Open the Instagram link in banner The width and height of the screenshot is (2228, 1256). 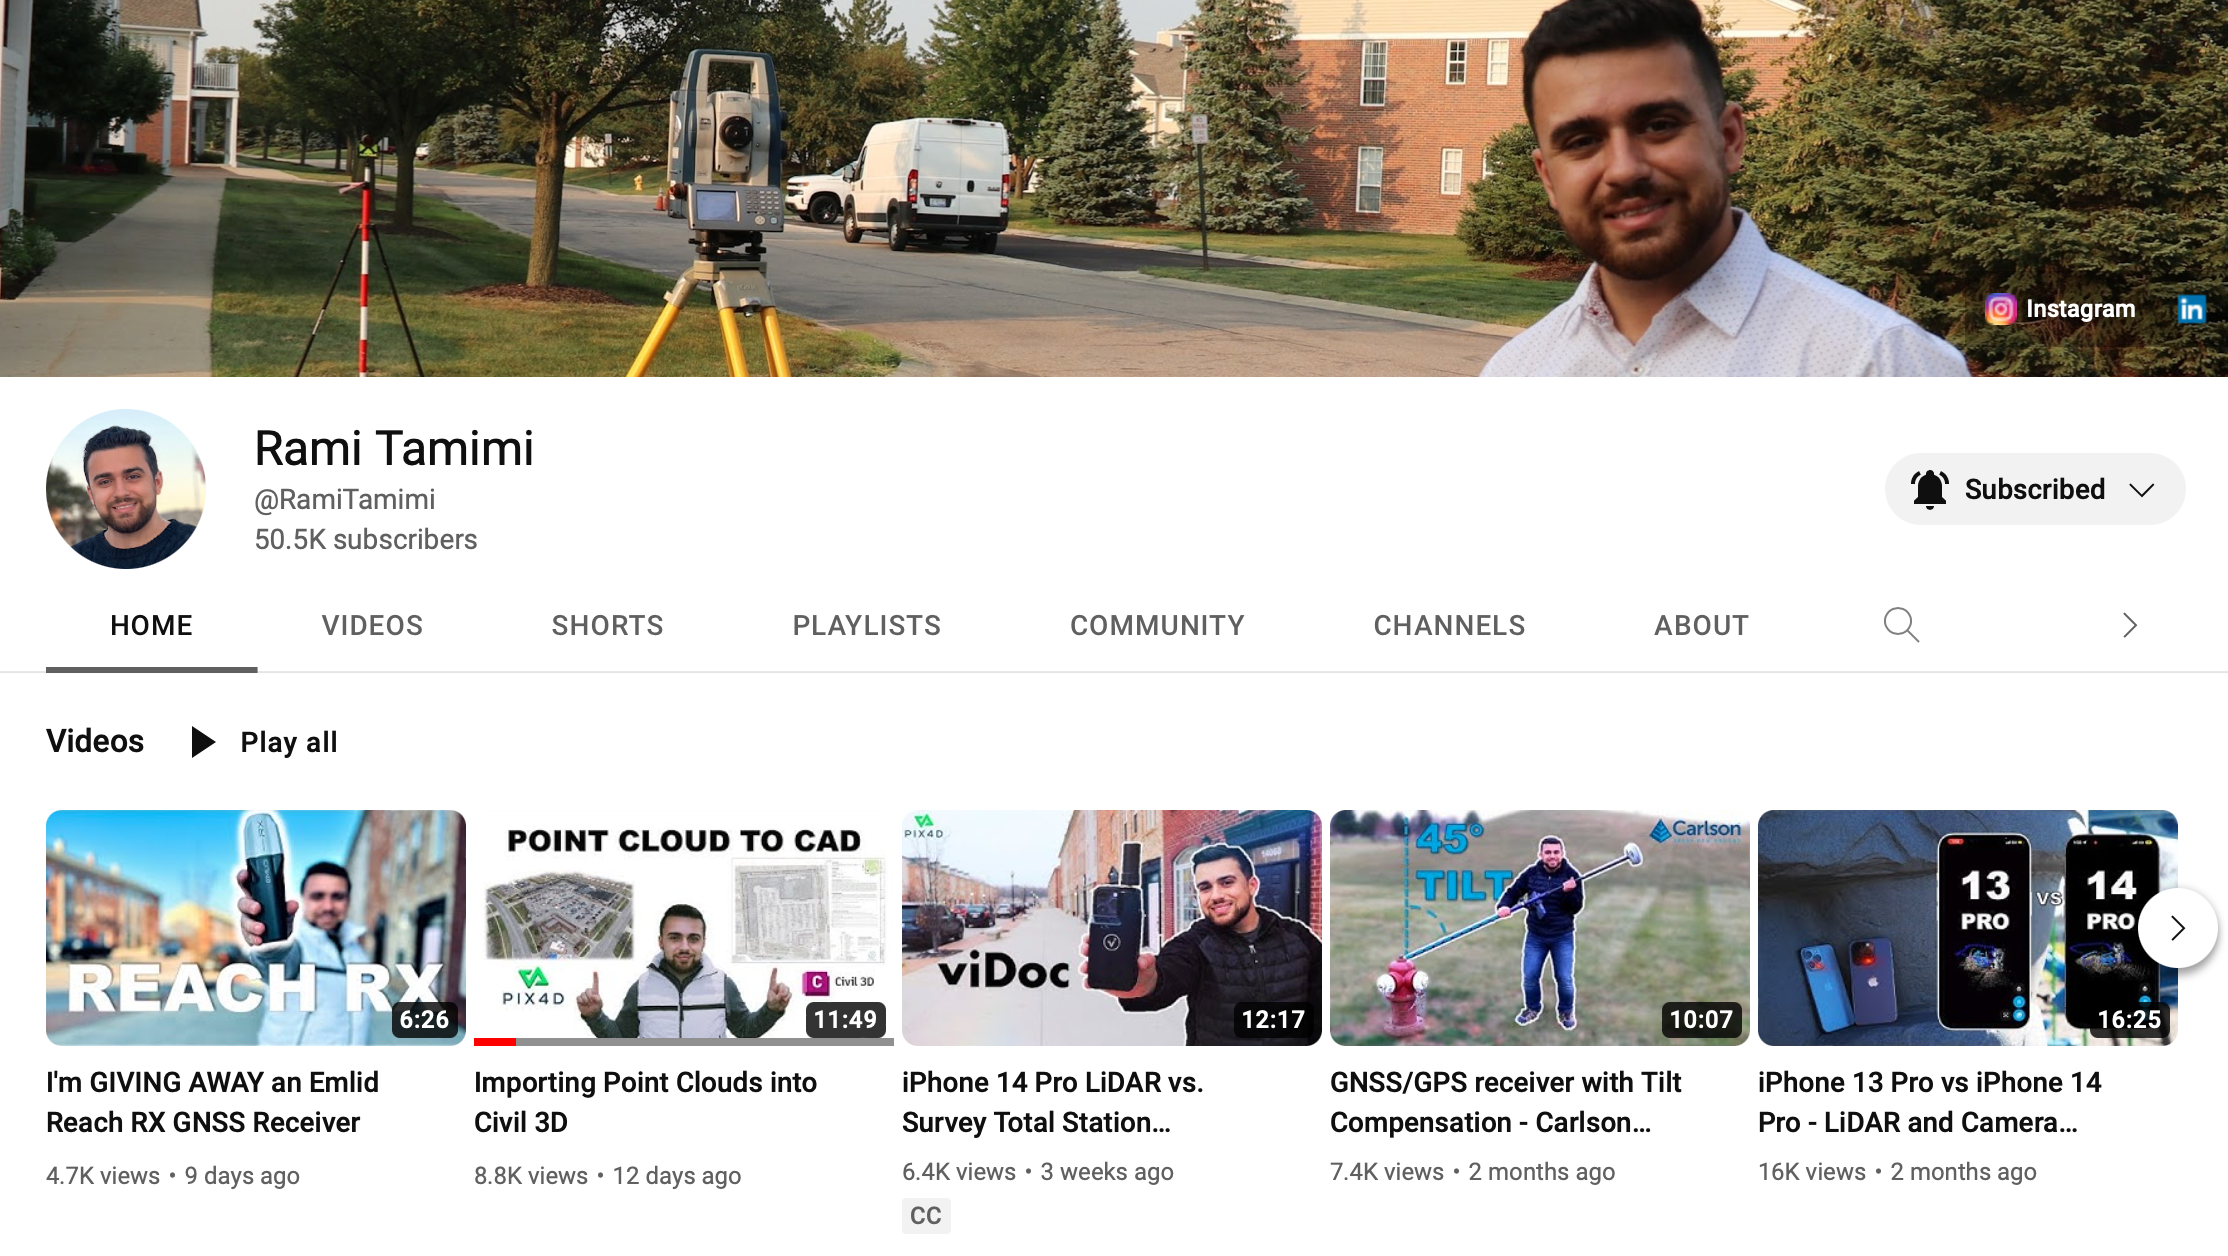[2061, 309]
